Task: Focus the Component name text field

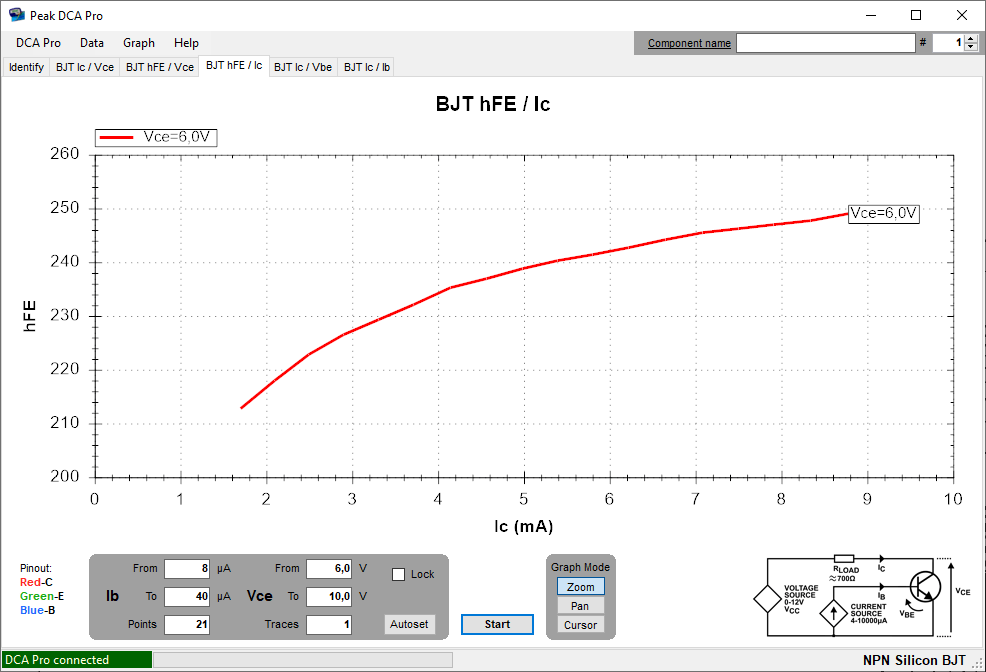Action: click(826, 43)
